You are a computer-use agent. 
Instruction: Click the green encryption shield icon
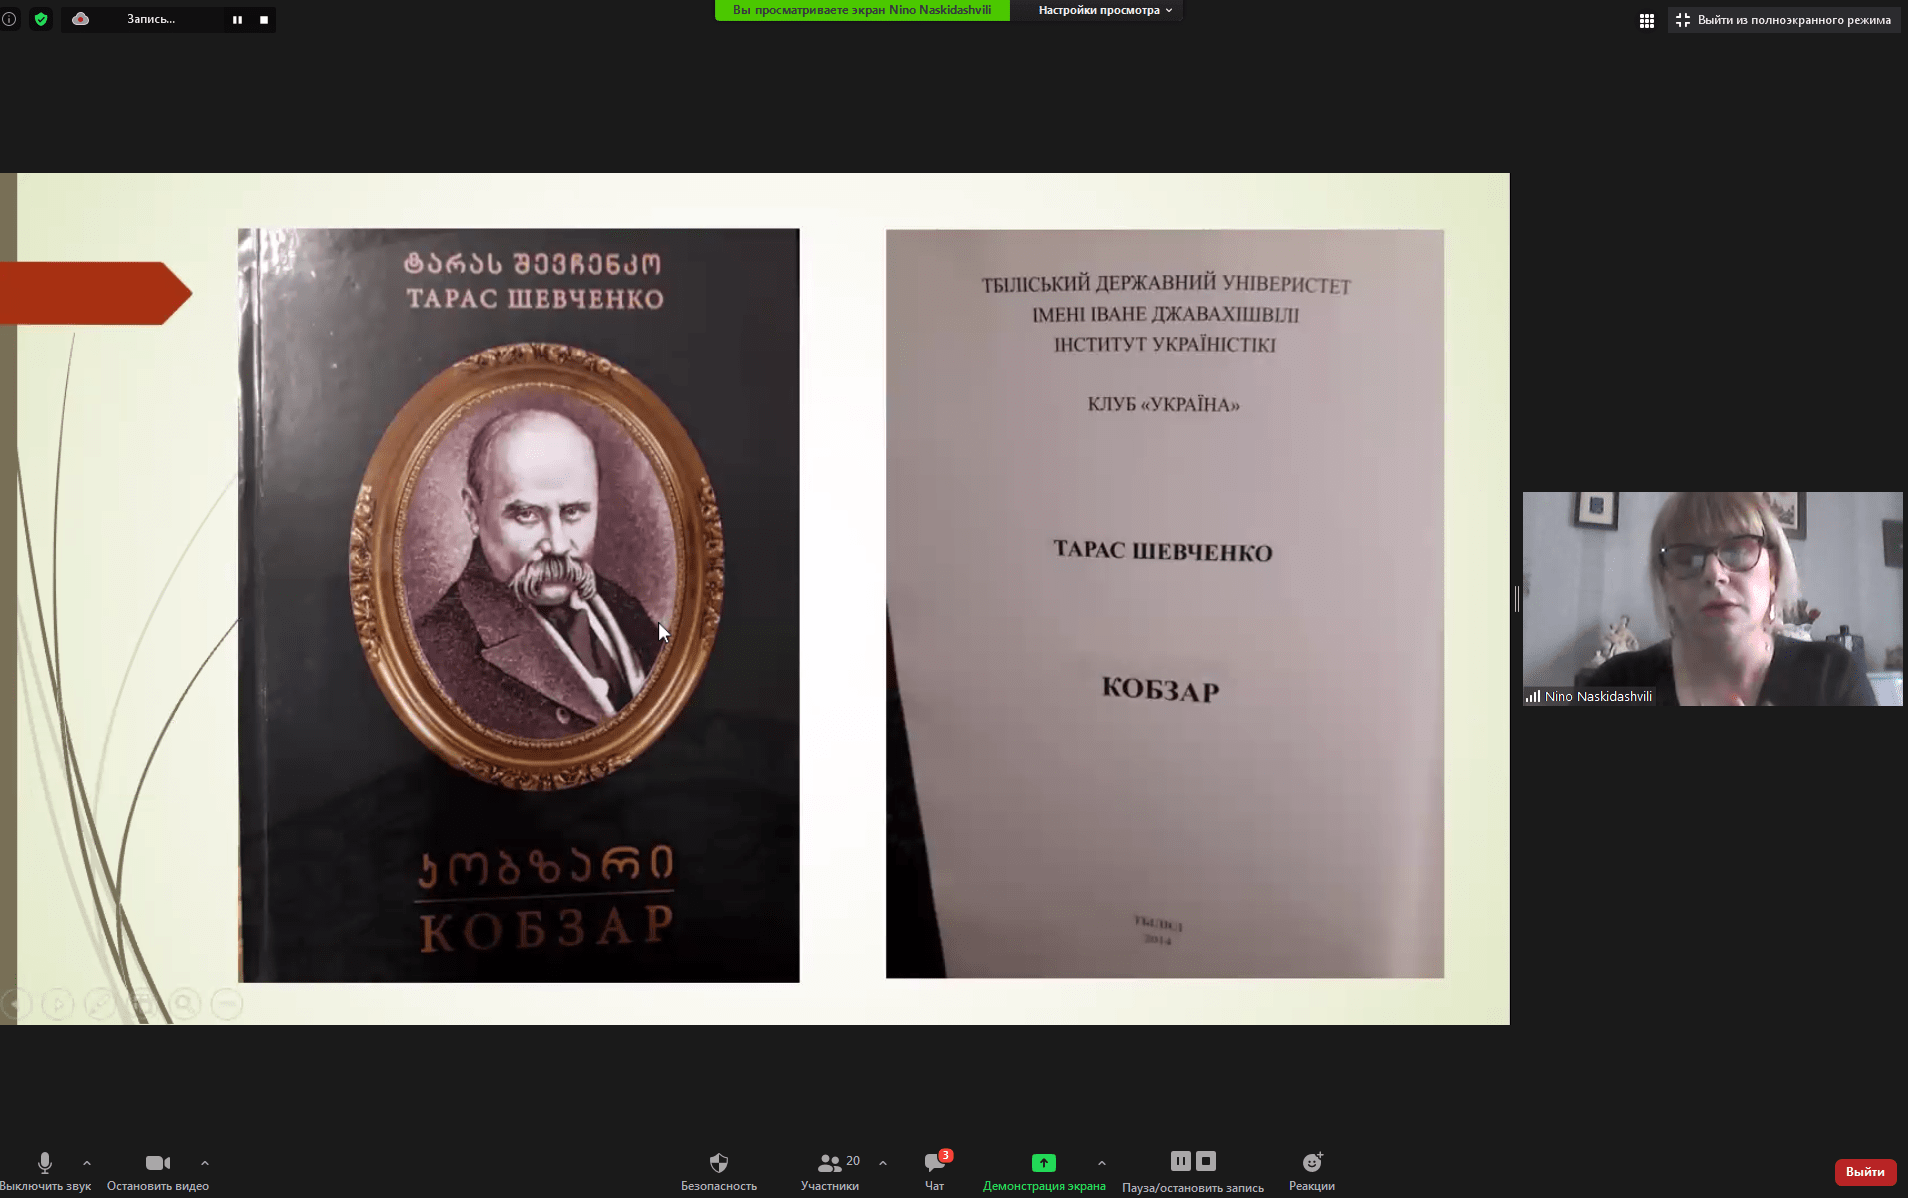[41, 19]
